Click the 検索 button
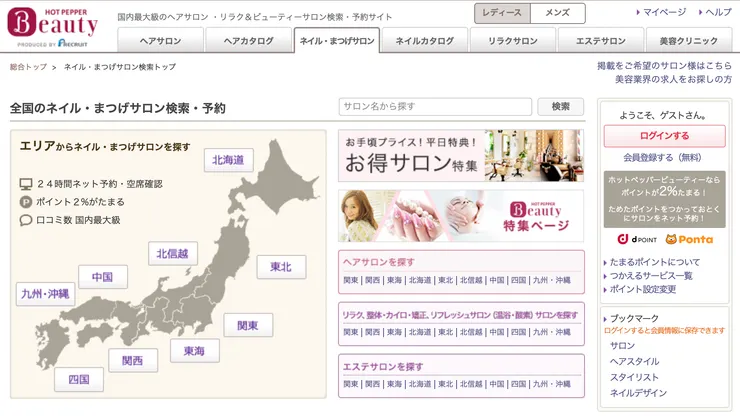740x416 pixels. coord(561,107)
